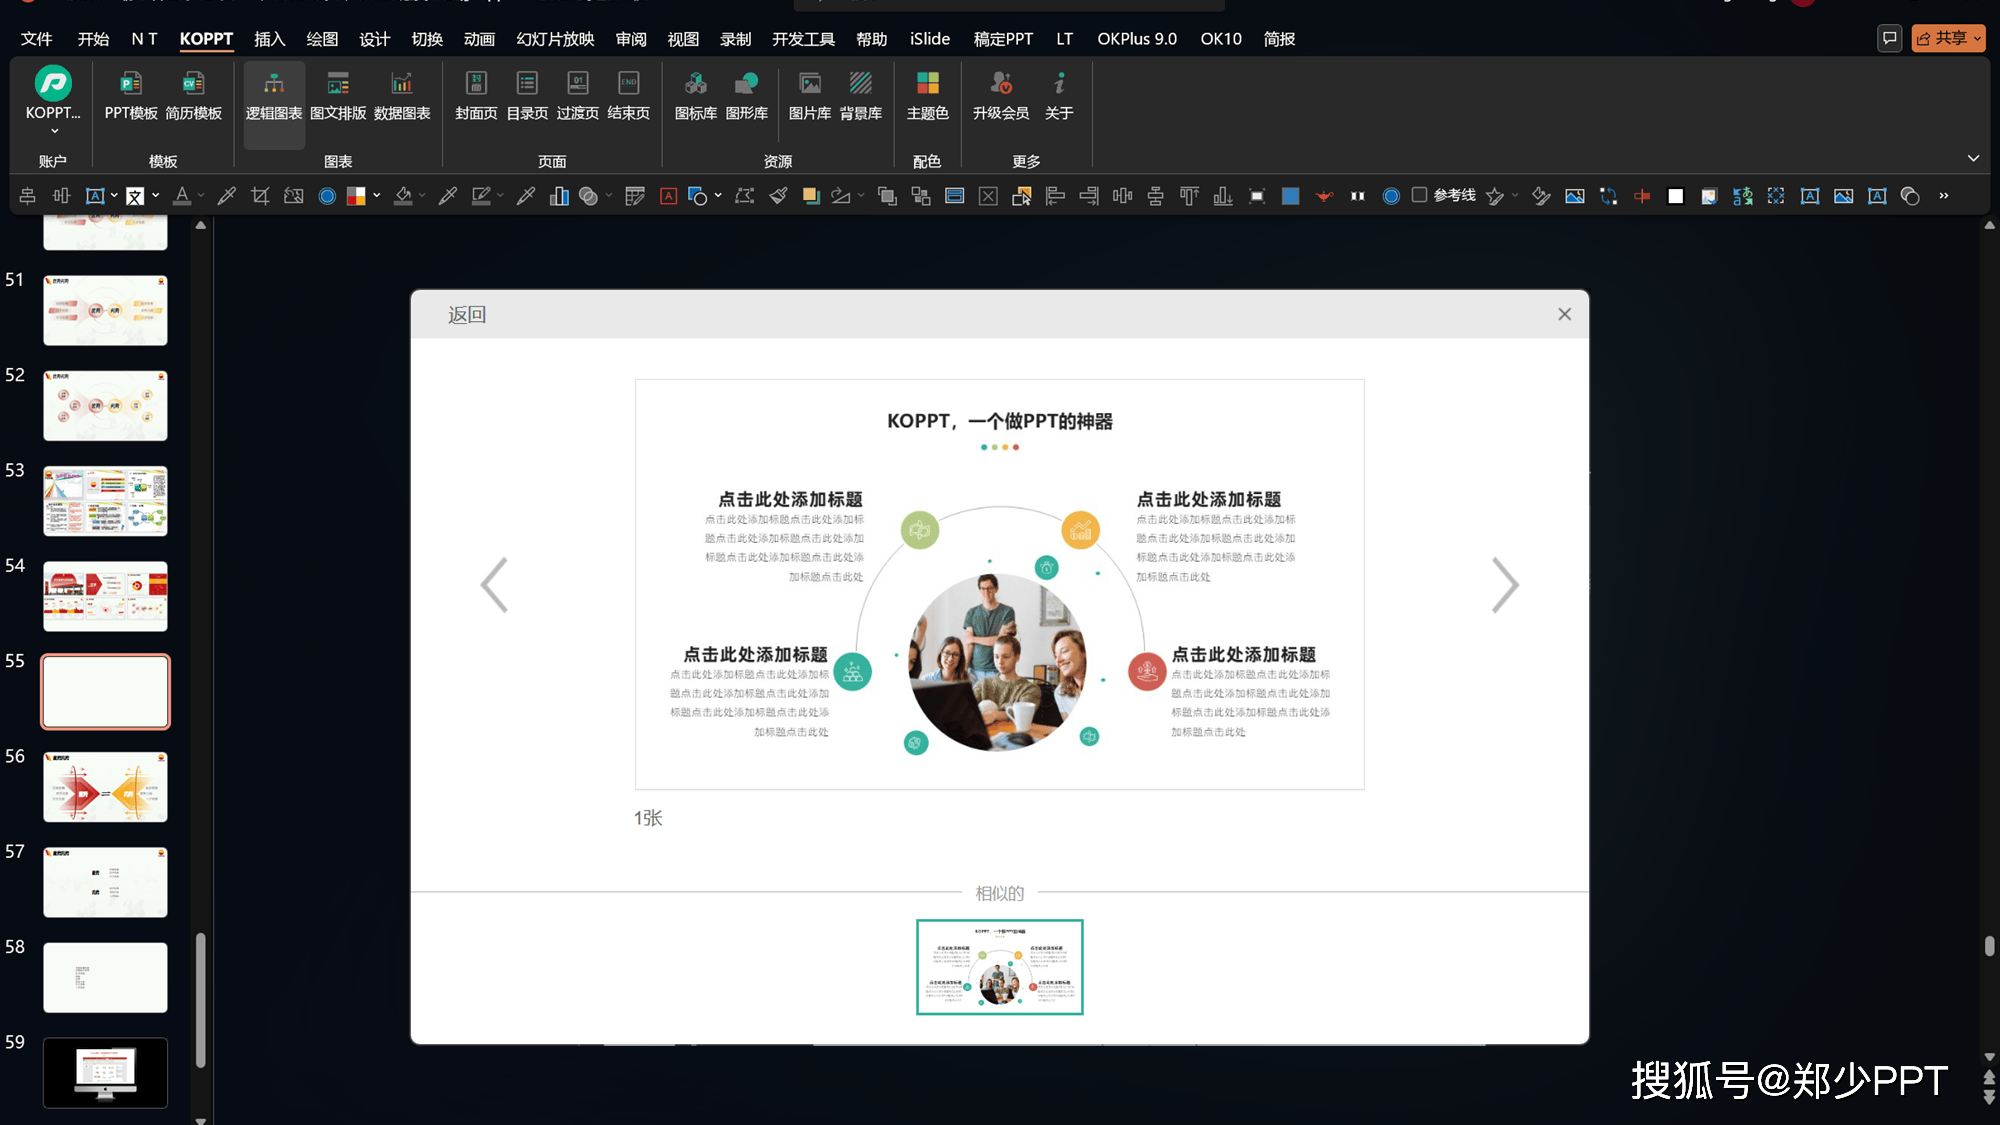This screenshot has height=1125, width=2000.
Task: Insert a 结束页 ending page
Action: pos(629,96)
